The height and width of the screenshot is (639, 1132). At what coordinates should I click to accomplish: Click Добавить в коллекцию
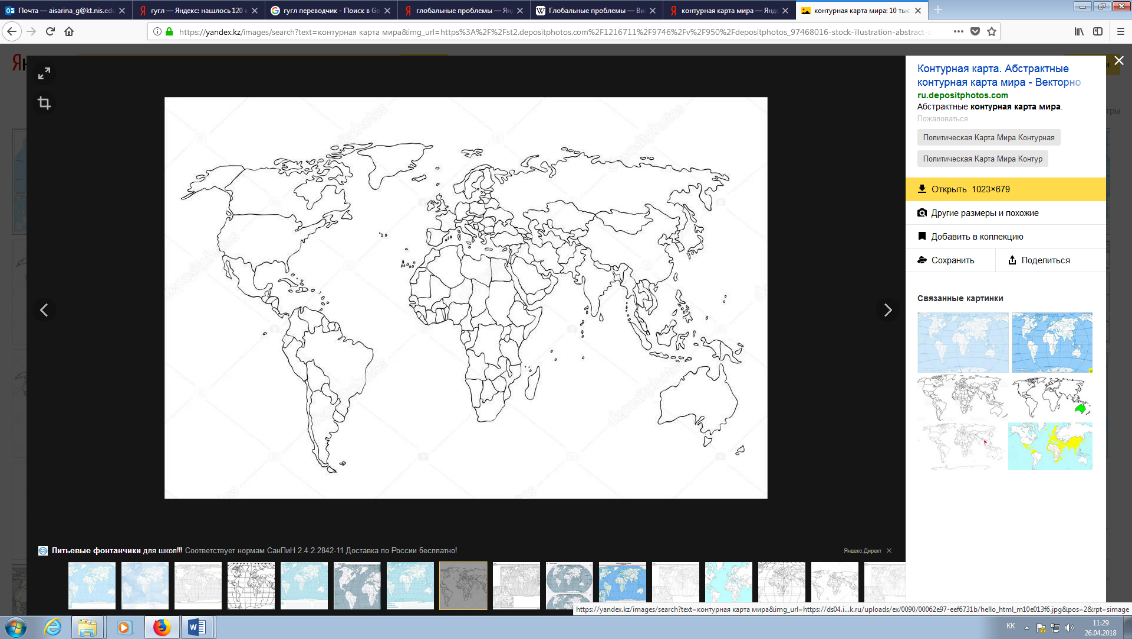[1006, 236]
